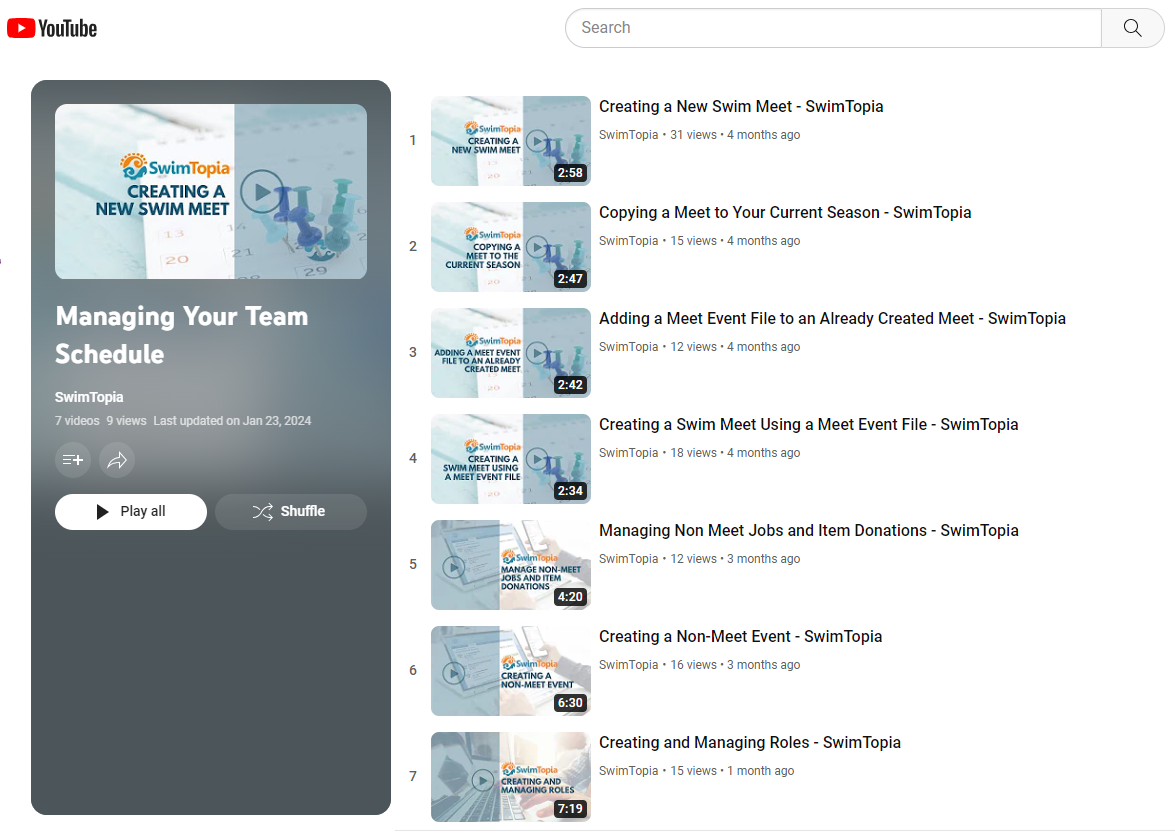Click the save playlist icon
Viewport: 1175px width, 837px height.
point(73,460)
